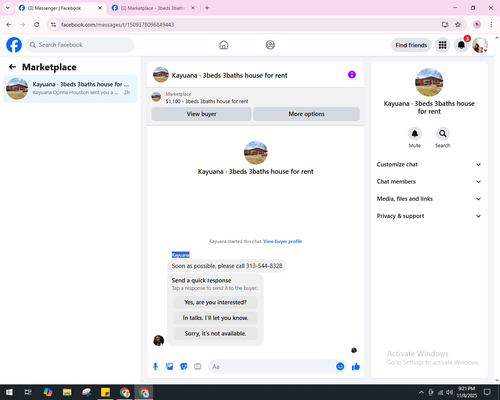Search in conversation with the magnifier icon
Screen dimensions: 500x400
[x=442, y=134]
